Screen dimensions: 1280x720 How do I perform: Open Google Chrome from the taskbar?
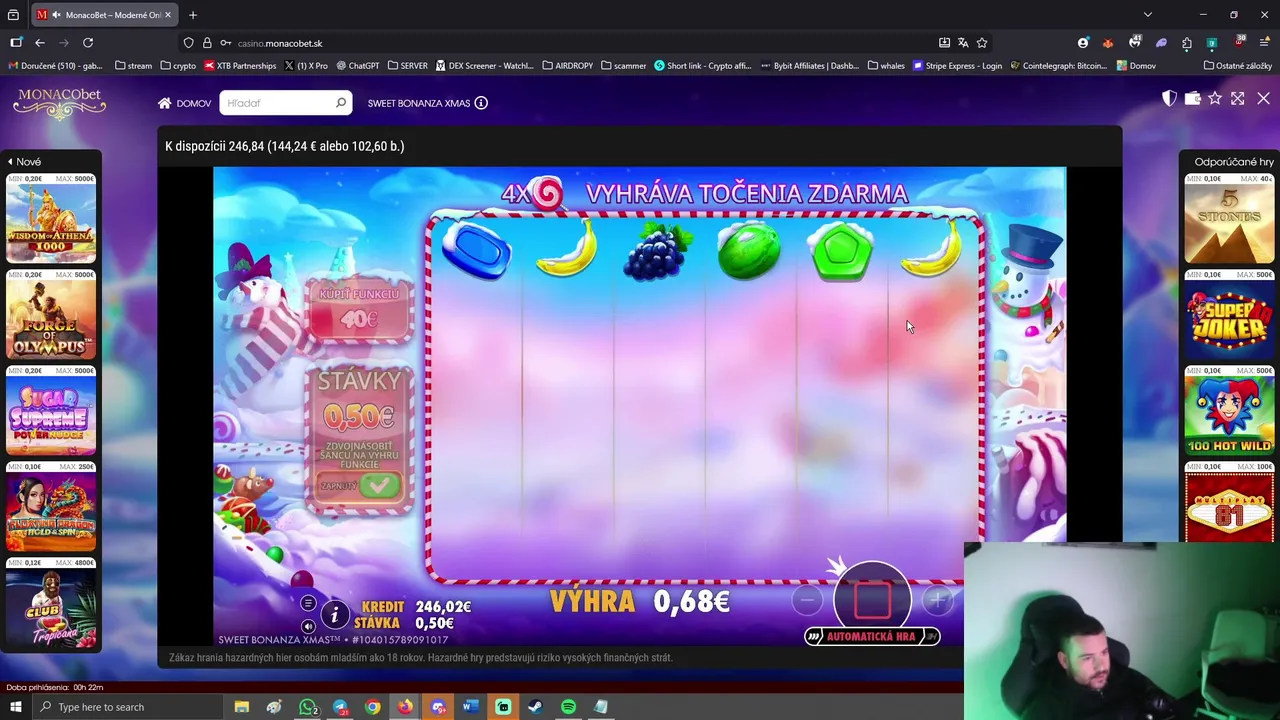[x=372, y=707]
